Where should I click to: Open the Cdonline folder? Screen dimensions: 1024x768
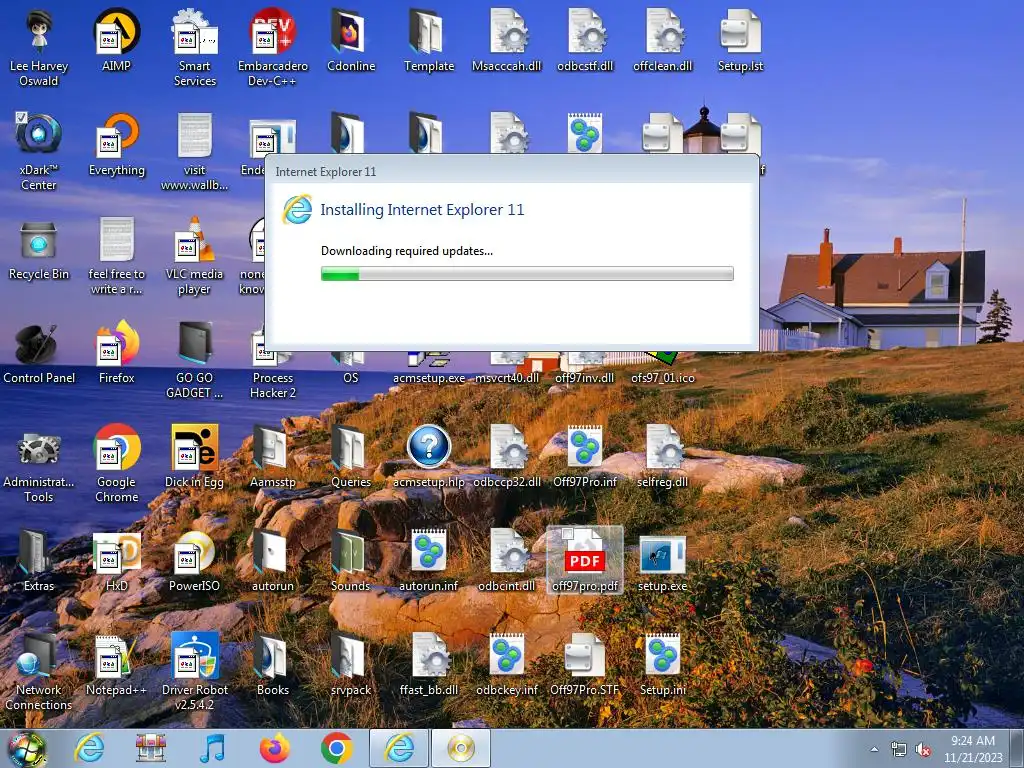(x=351, y=40)
